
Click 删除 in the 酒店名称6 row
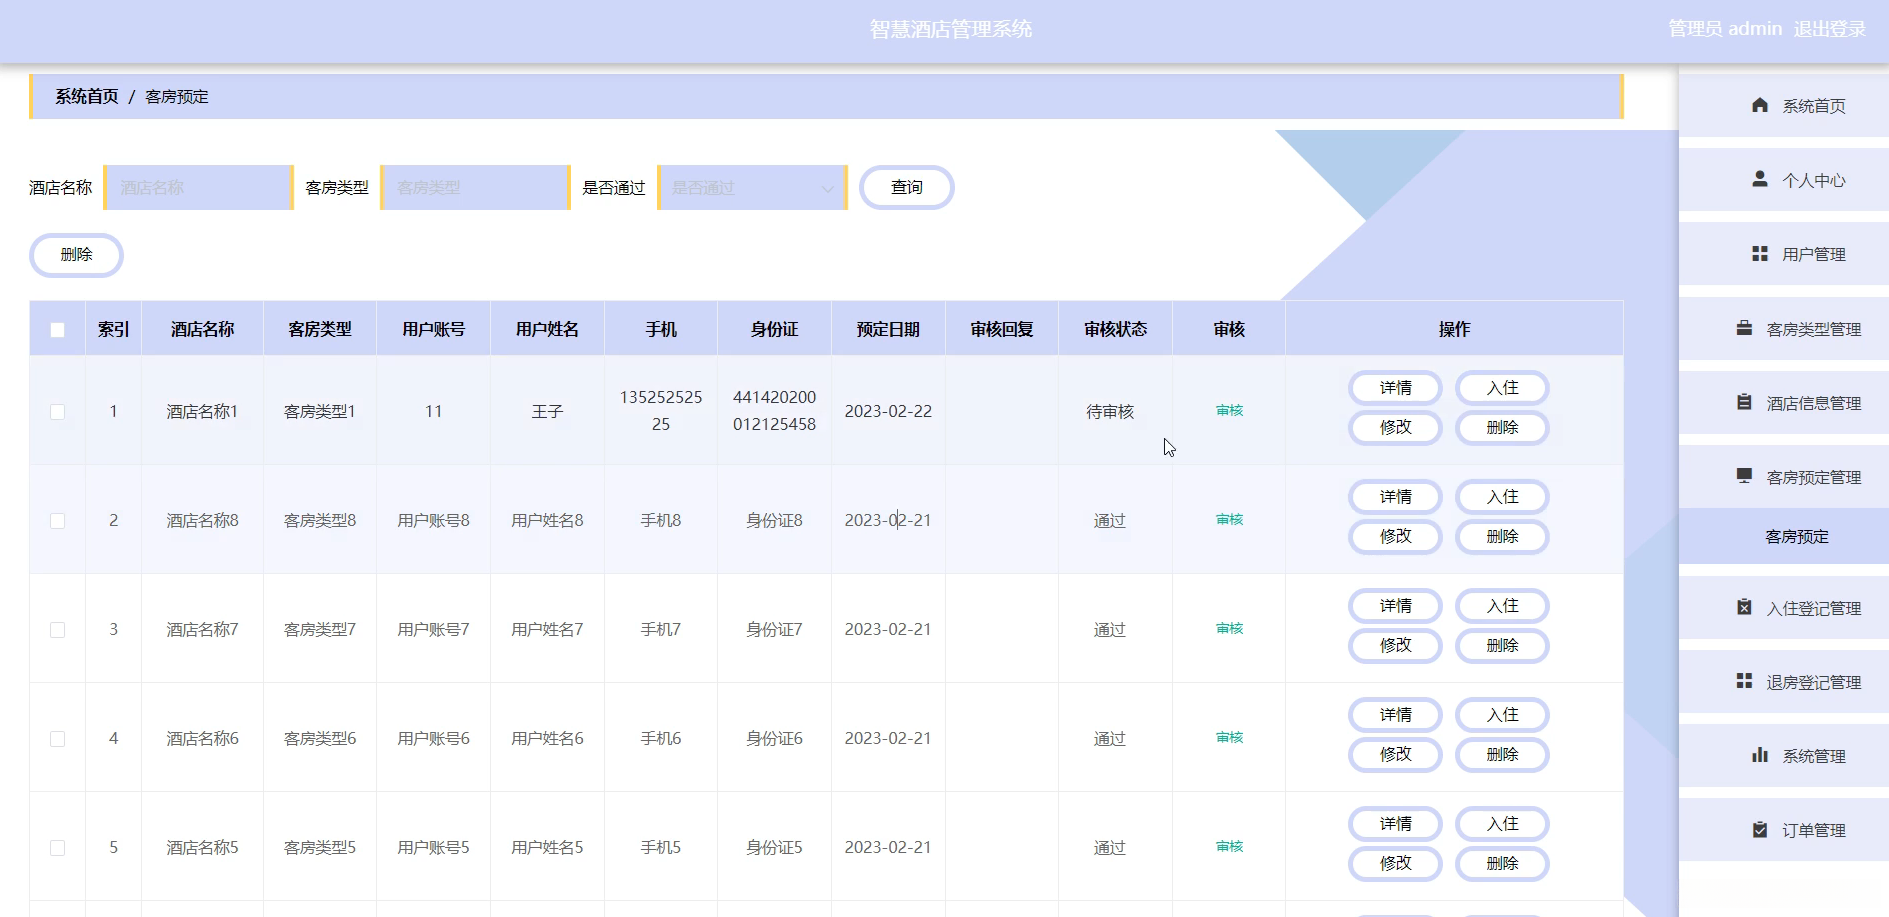(x=1503, y=755)
